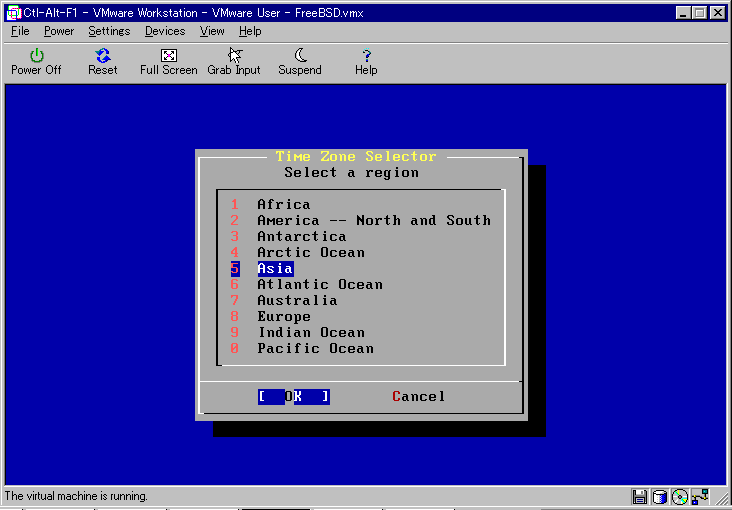Viewport: 732px width, 510px height.
Task: Choose America -- North and South region
Action: pyautogui.click(x=373, y=221)
